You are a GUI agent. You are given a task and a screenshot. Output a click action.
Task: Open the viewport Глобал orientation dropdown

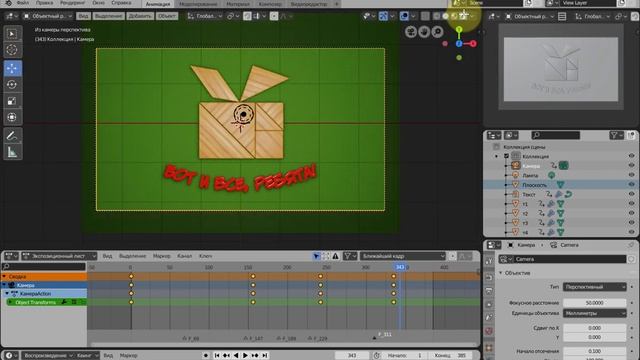(205, 16)
